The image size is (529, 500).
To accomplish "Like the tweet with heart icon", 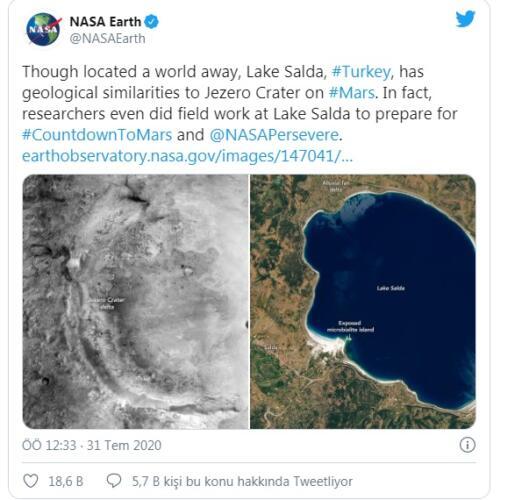I will tap(30, 481).
